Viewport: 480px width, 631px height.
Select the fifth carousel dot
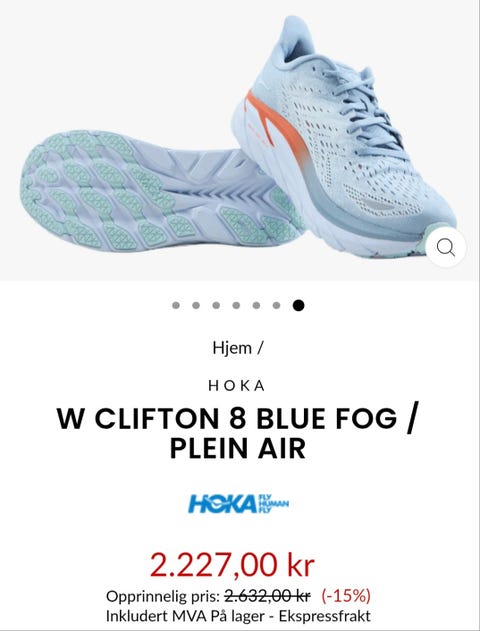click(x=256, y=305)
